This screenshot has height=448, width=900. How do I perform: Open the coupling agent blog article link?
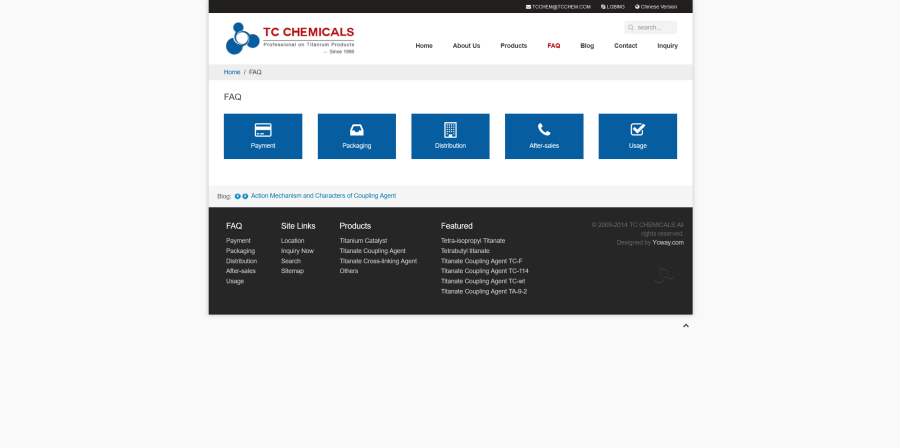click(x=323, y=196)
